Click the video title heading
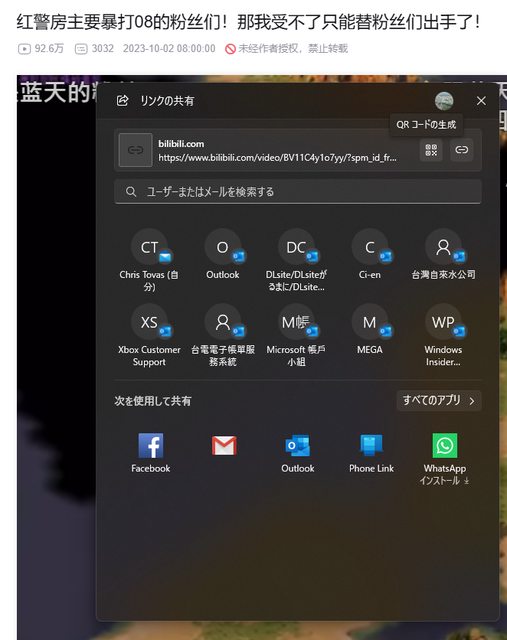Viewport: 507px width, 640px height. point(249,22)
